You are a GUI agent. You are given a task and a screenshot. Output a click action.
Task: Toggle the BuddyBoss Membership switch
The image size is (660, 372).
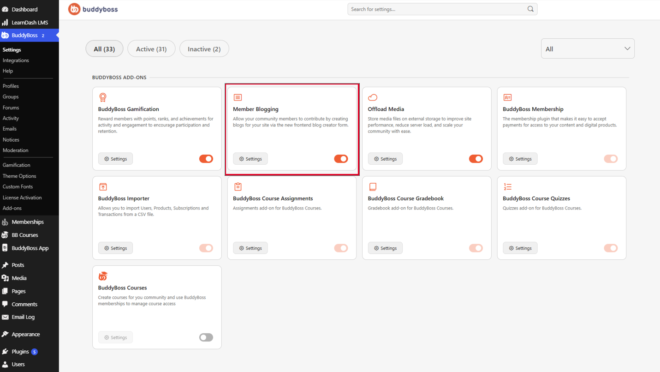coord(611,159)
